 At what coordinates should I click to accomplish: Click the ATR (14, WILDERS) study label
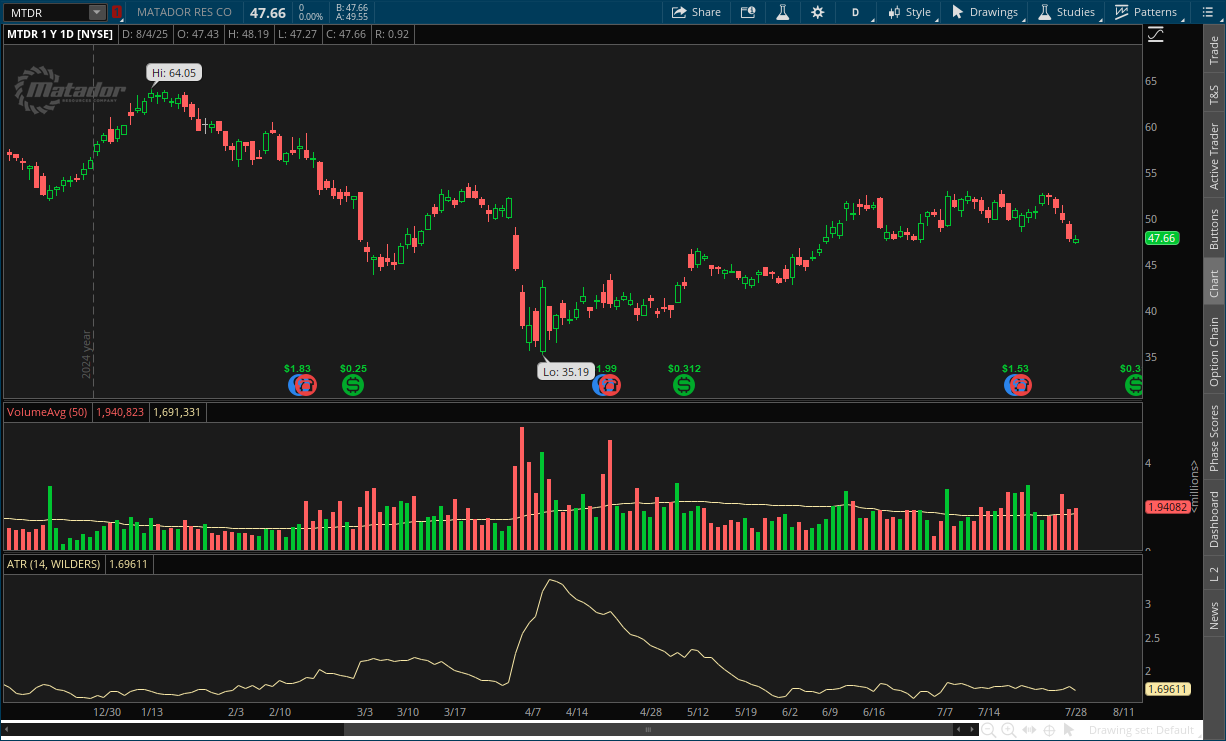[x=54, y=564]
